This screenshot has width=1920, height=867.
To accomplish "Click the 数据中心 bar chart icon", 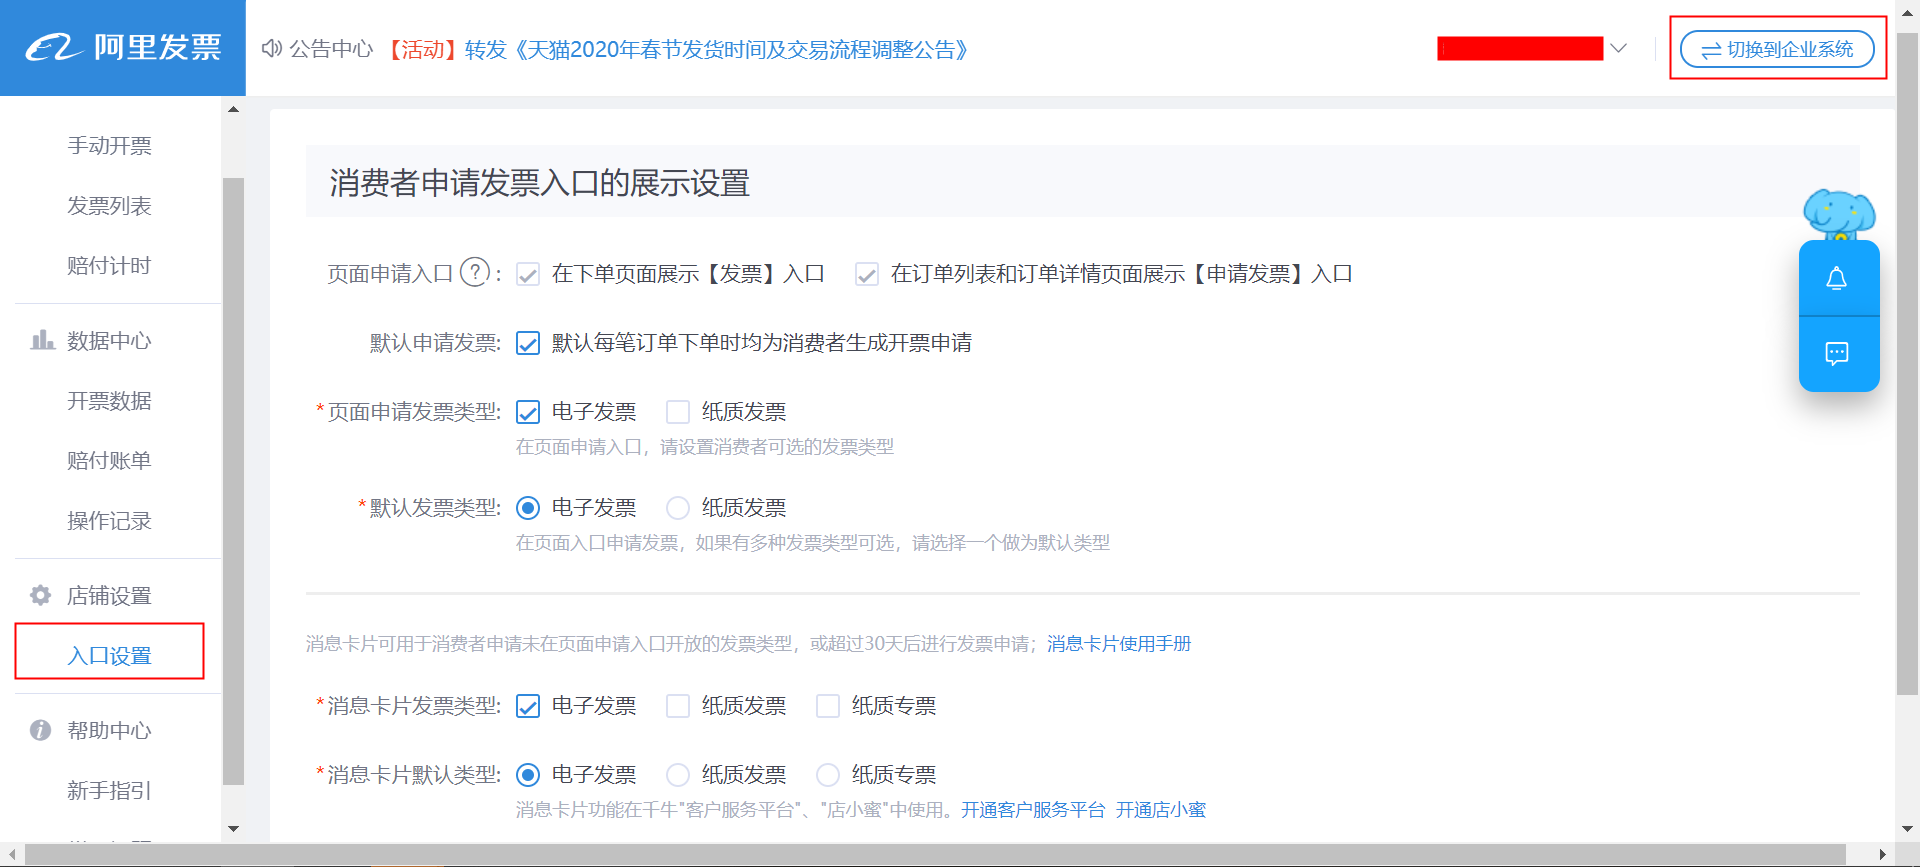I will tap(42, 341).
